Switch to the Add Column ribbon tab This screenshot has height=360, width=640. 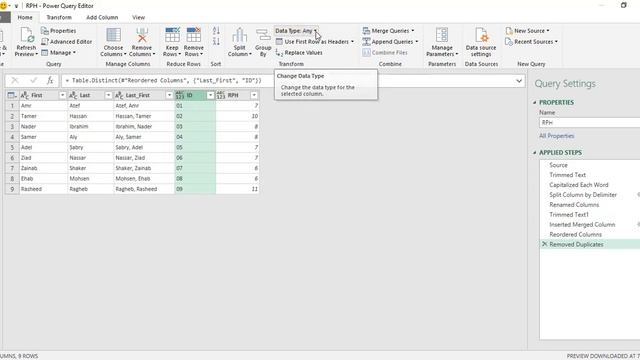102,17
